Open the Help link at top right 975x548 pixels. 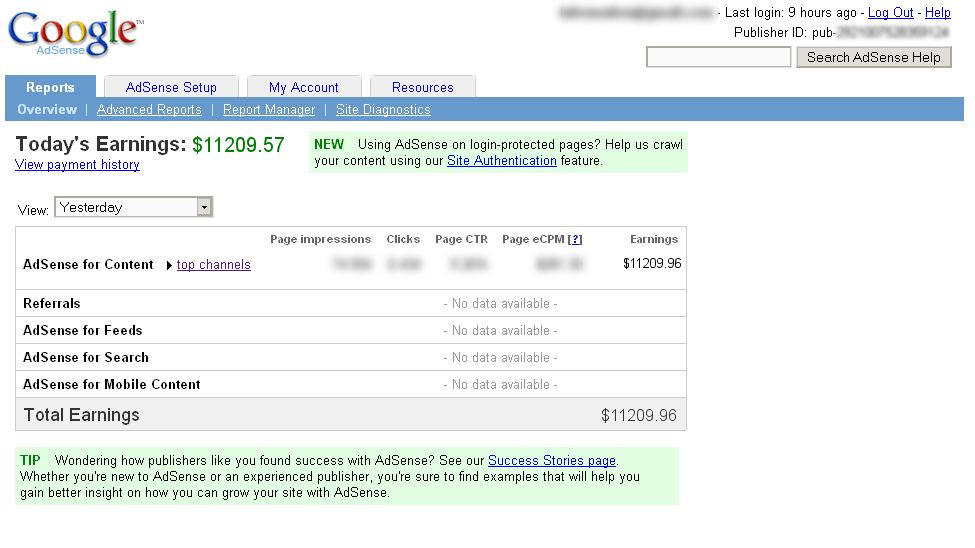[938, 12]
